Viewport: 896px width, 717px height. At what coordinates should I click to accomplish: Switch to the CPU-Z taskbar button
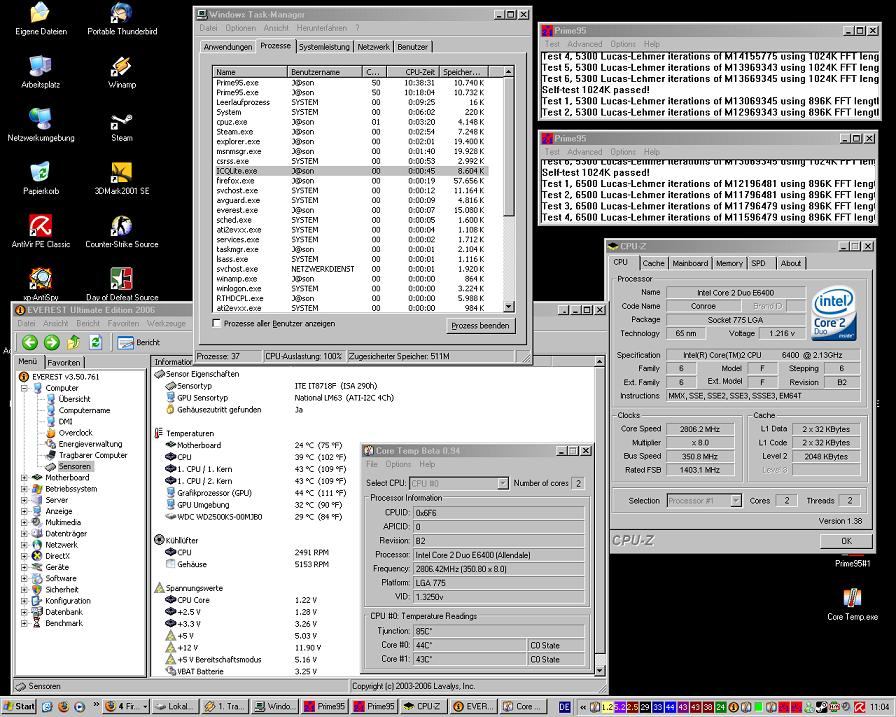422,707
